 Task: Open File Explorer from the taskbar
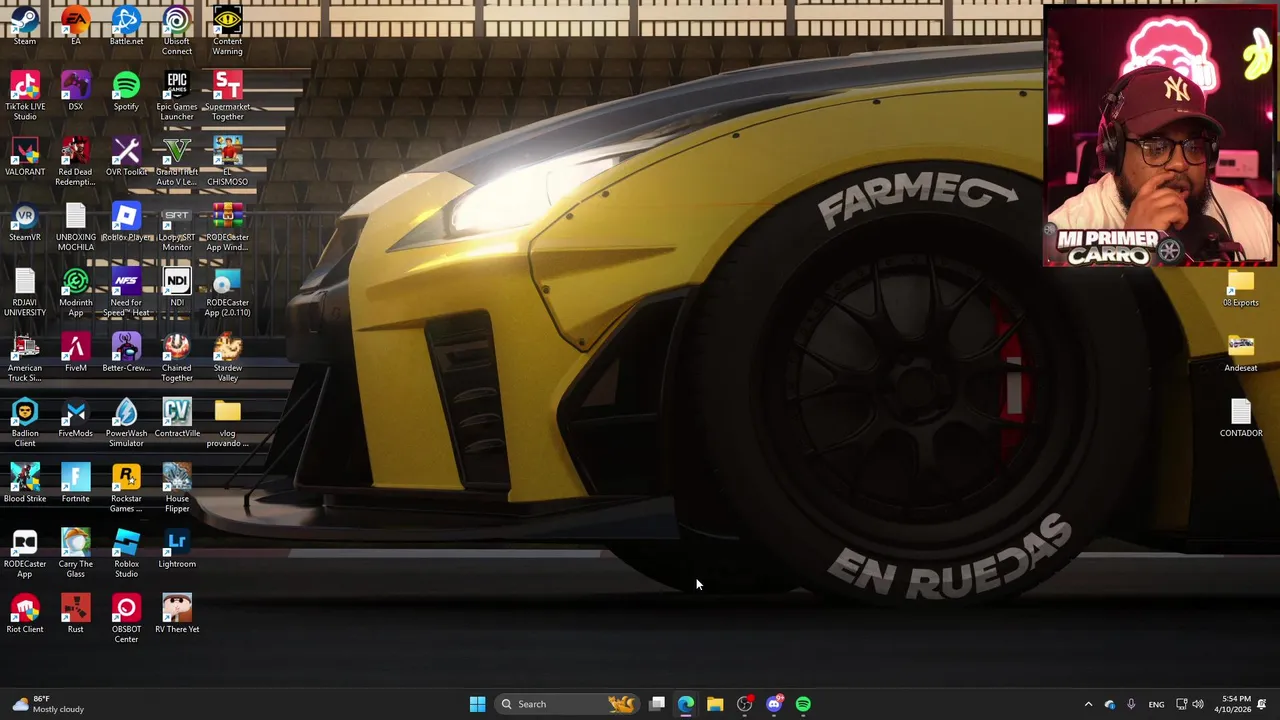point(715,704)
